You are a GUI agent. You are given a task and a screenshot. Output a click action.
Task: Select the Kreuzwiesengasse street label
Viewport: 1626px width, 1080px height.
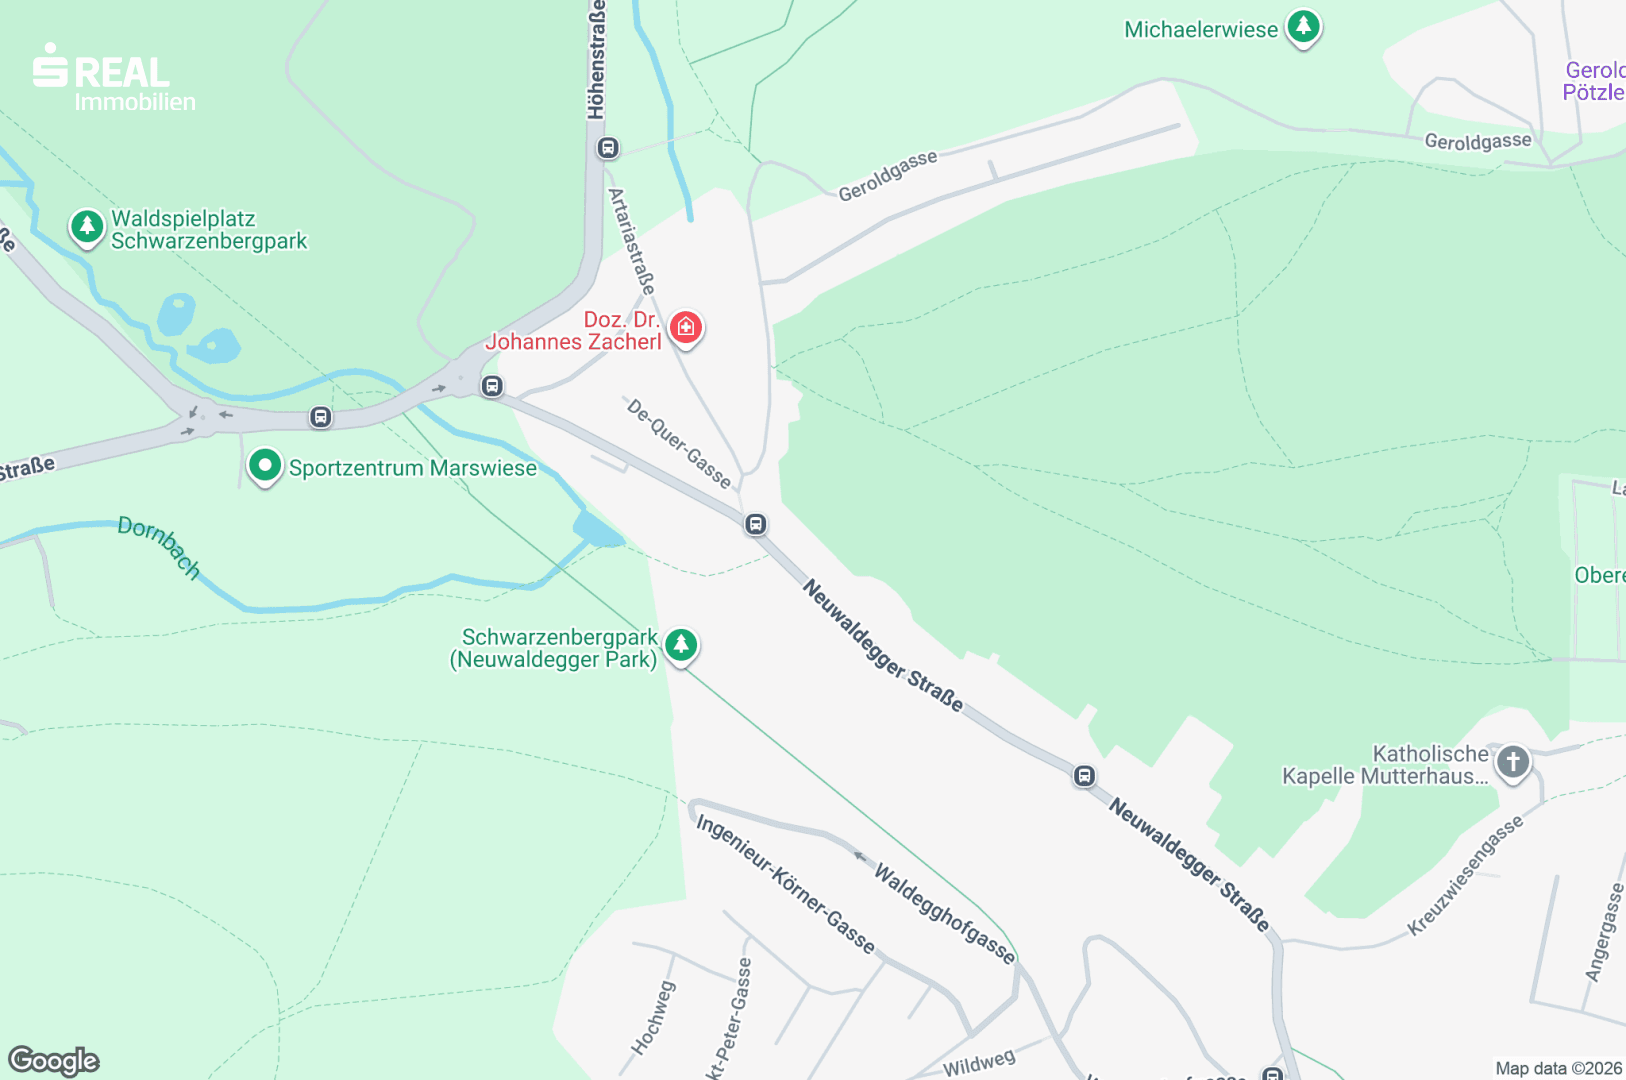(x=1465, y=876)
